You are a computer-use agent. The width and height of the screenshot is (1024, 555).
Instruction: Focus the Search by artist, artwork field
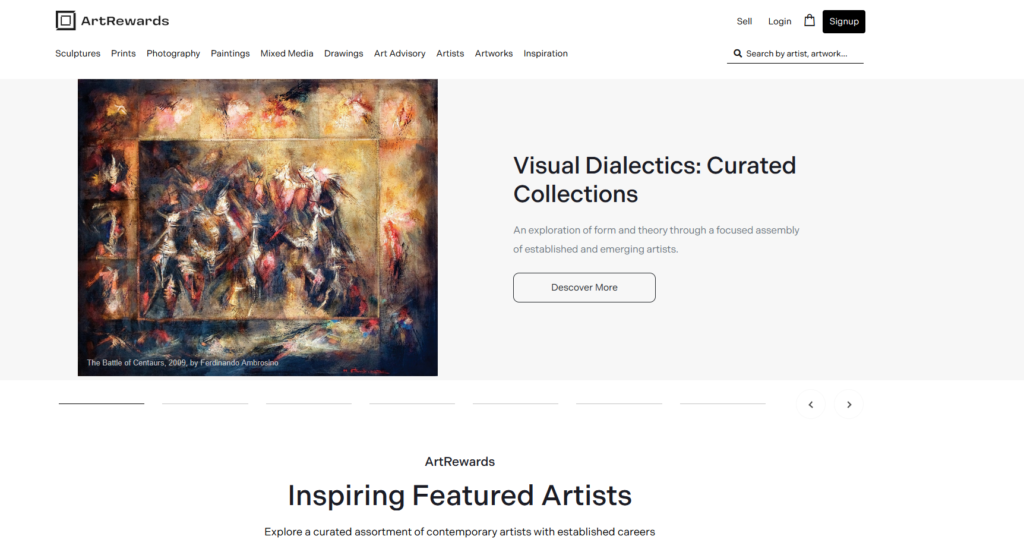pos(795,54)
